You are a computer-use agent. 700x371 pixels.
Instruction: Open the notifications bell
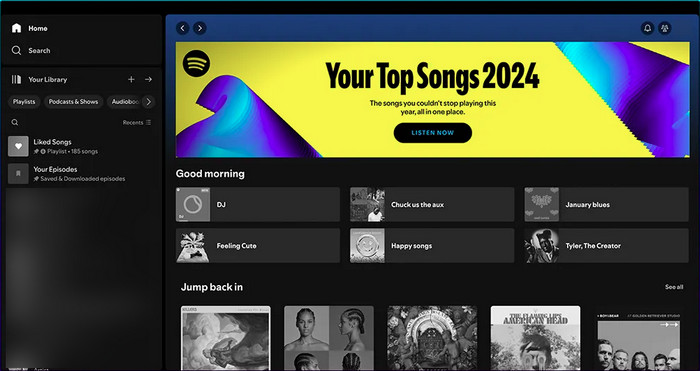[647, 28]
